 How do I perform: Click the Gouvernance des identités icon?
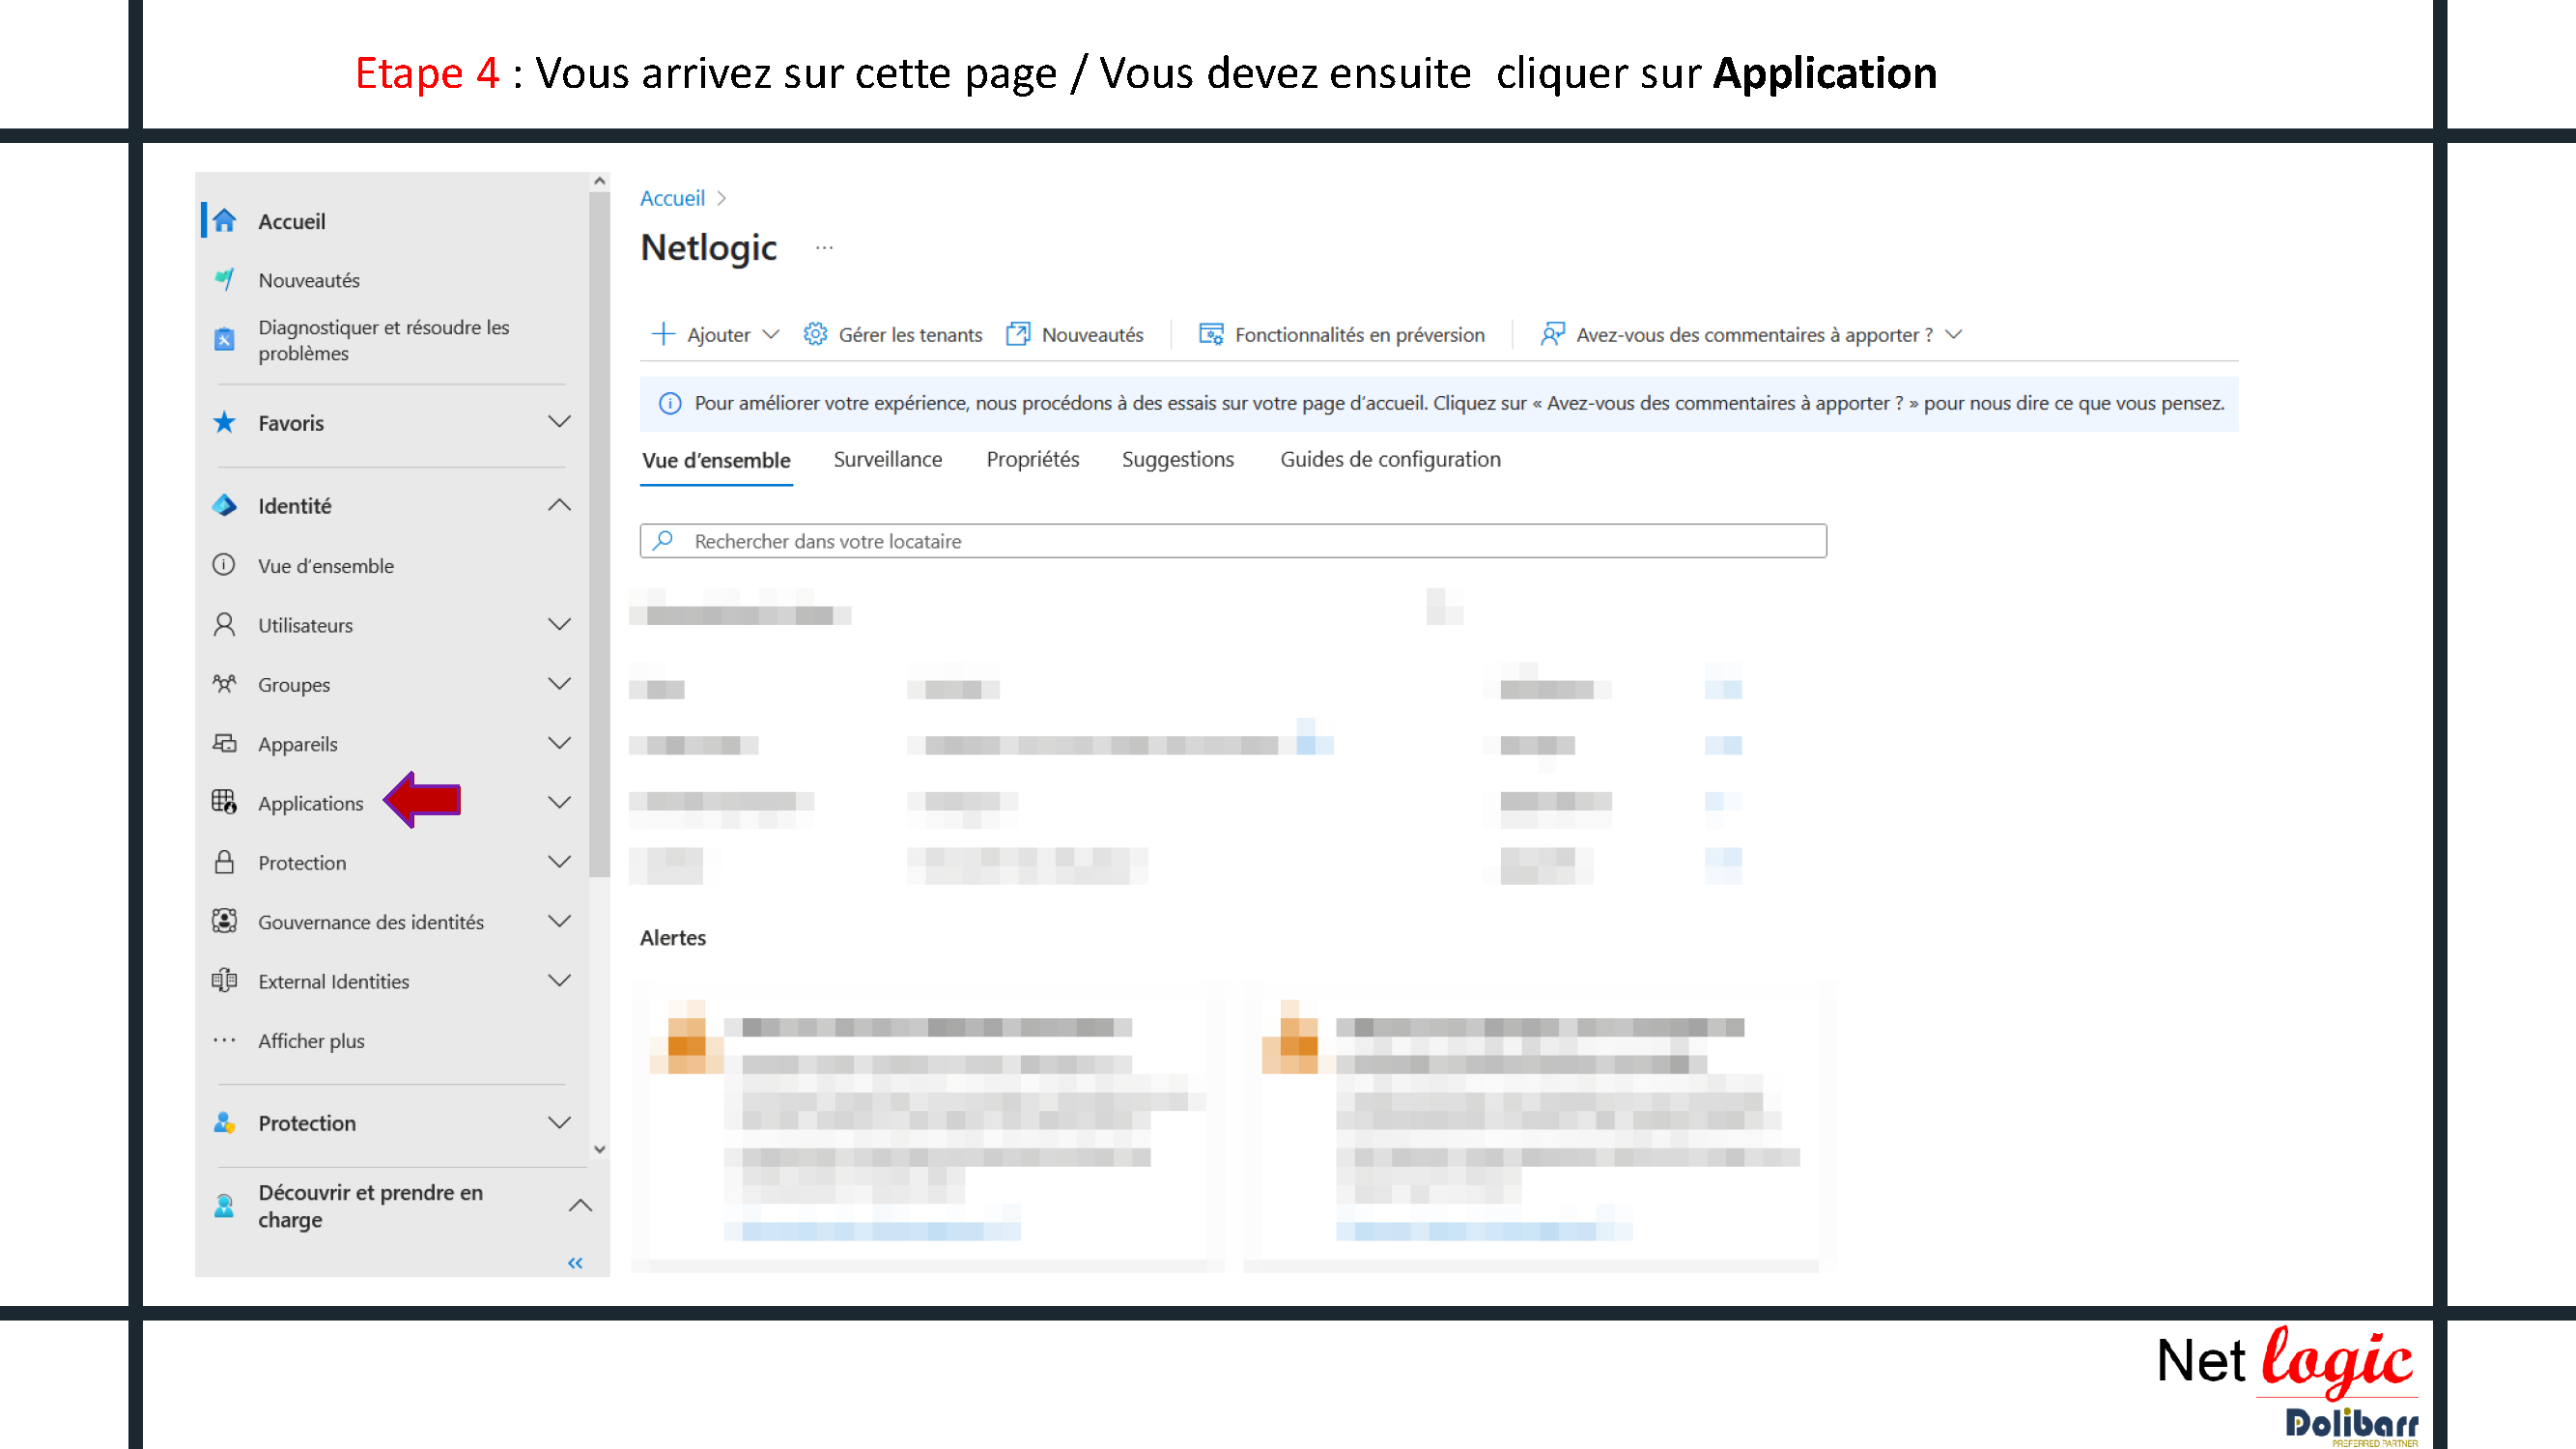[x=224, y=921]
